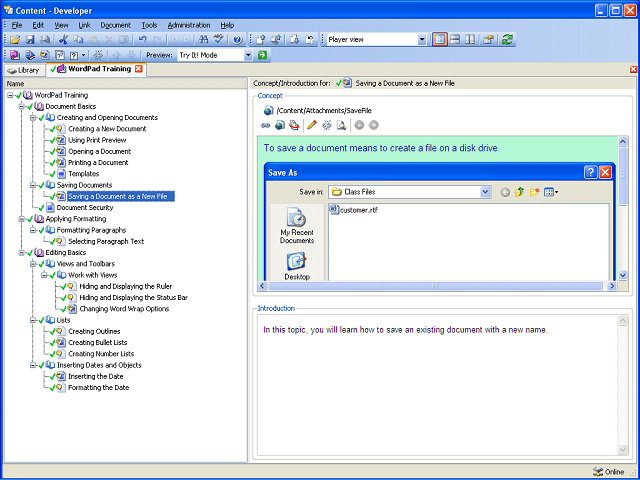Click the Name column header

click(x=126, y=84)
